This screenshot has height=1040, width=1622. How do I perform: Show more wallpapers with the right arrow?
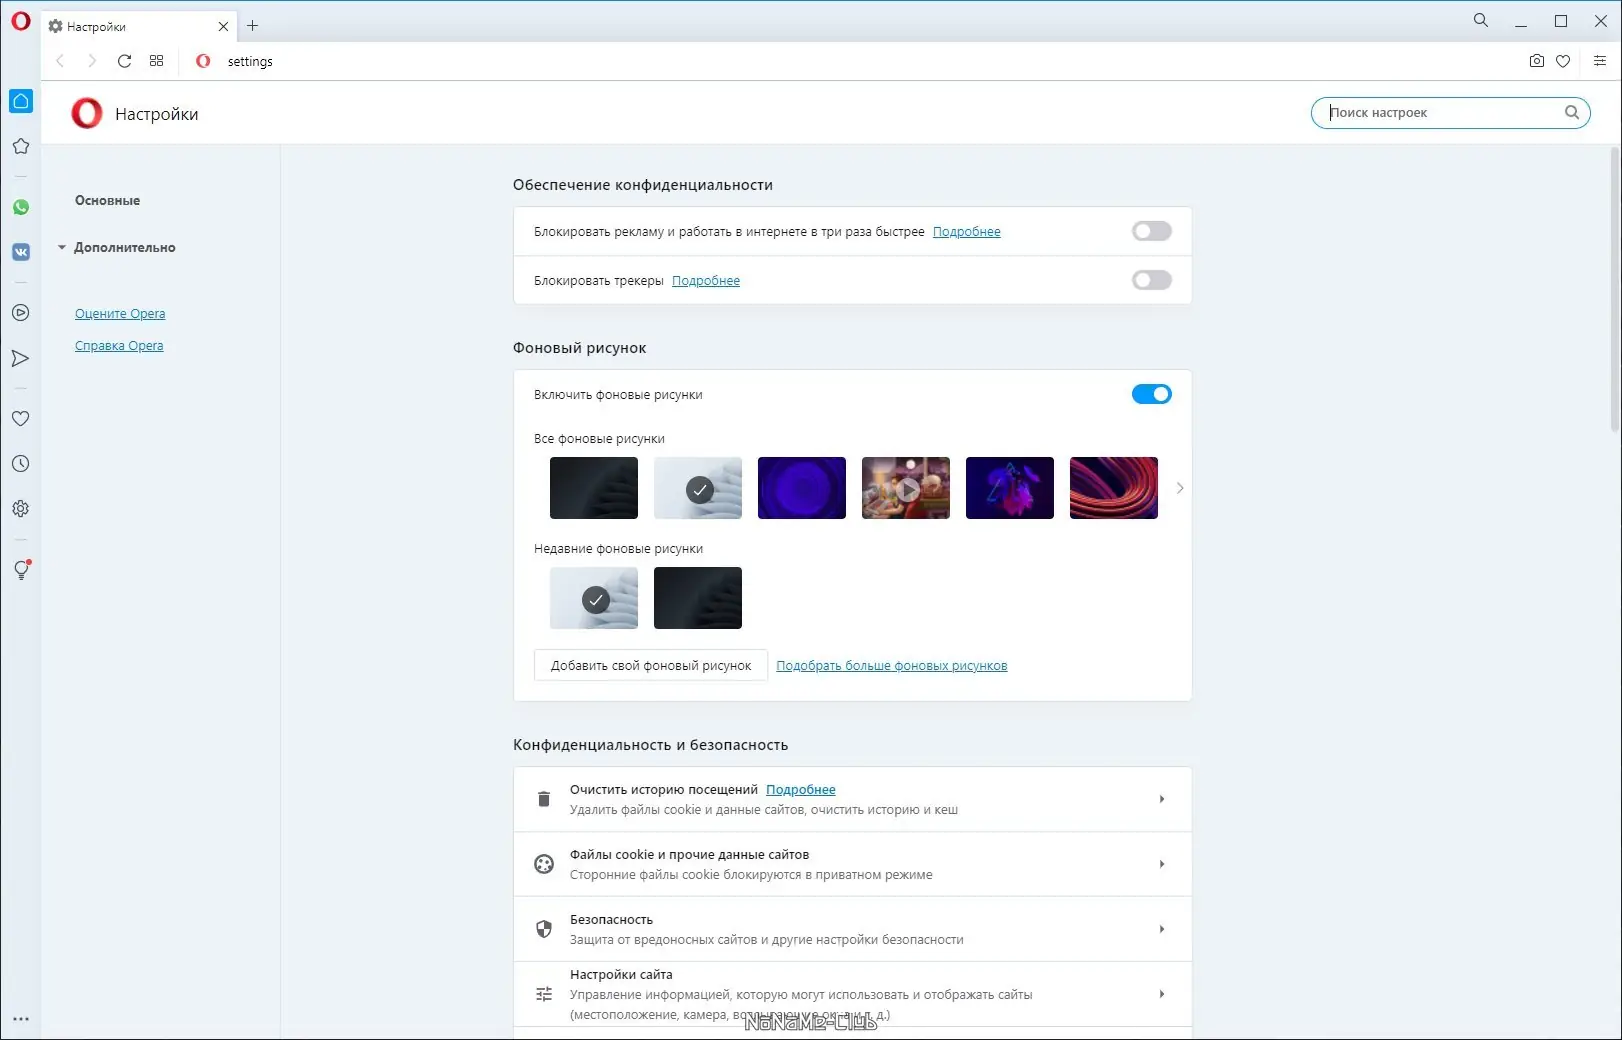click(1180, 488)
